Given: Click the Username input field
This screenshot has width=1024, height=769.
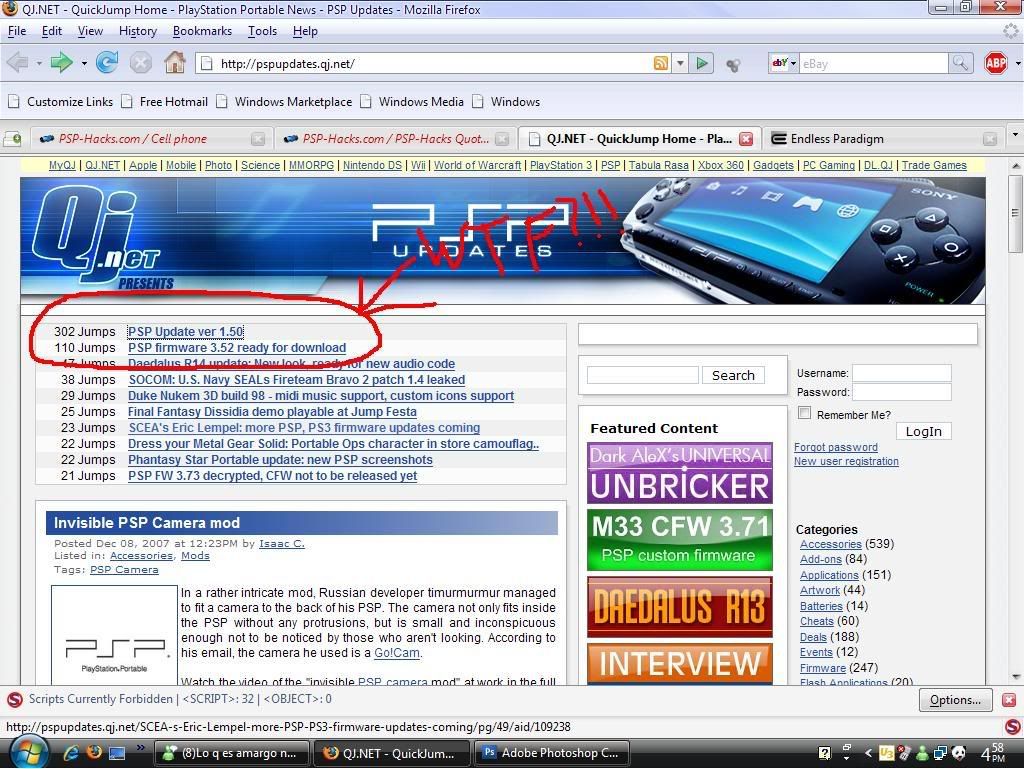Looking at the screenshot, I should coord(901,373).
